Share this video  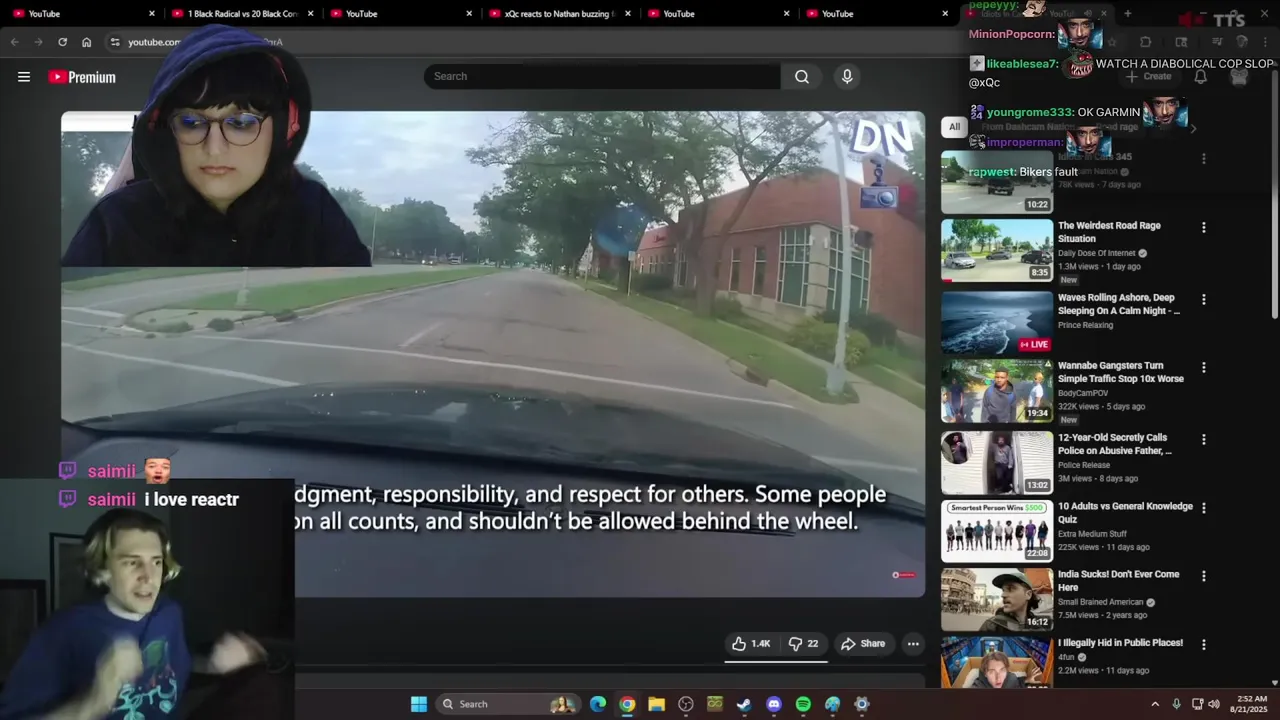tap(863, 644)
